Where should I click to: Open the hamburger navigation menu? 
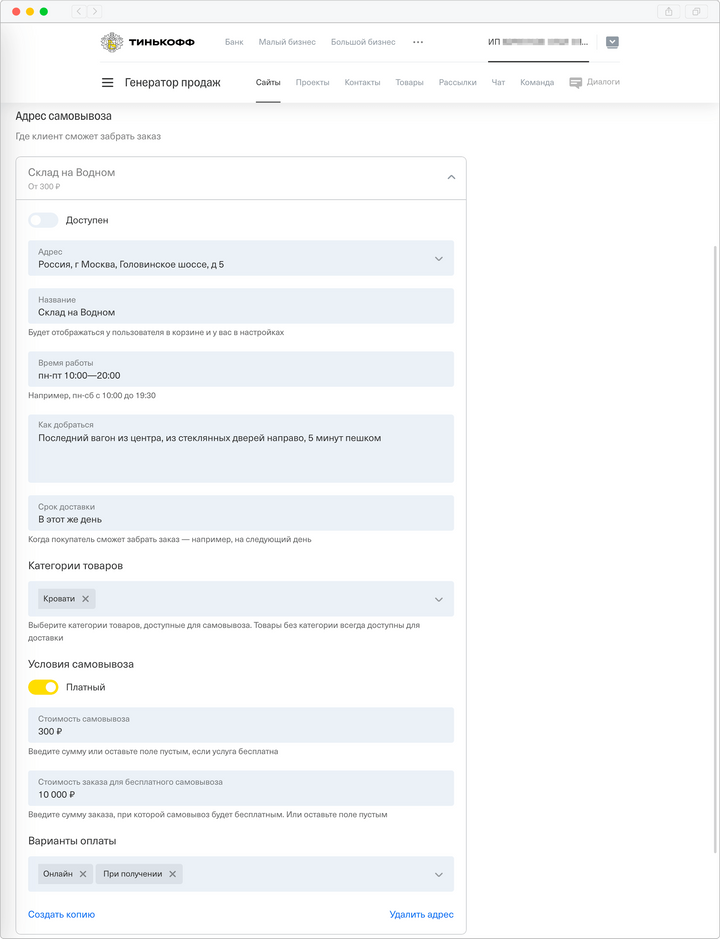click(x=108, y=83)
